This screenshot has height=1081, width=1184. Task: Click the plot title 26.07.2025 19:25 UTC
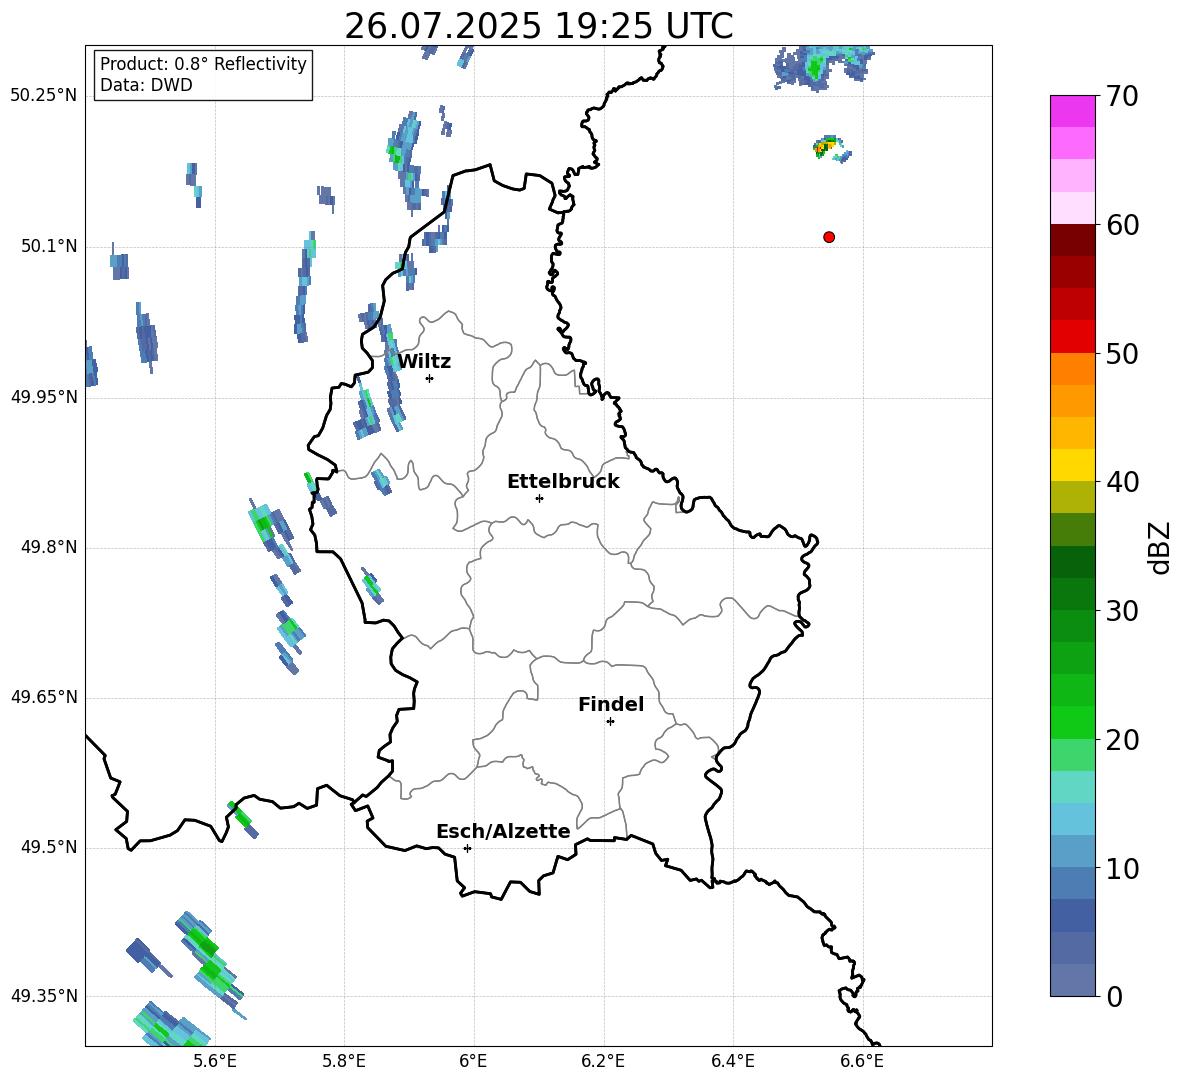coord(538,26)
